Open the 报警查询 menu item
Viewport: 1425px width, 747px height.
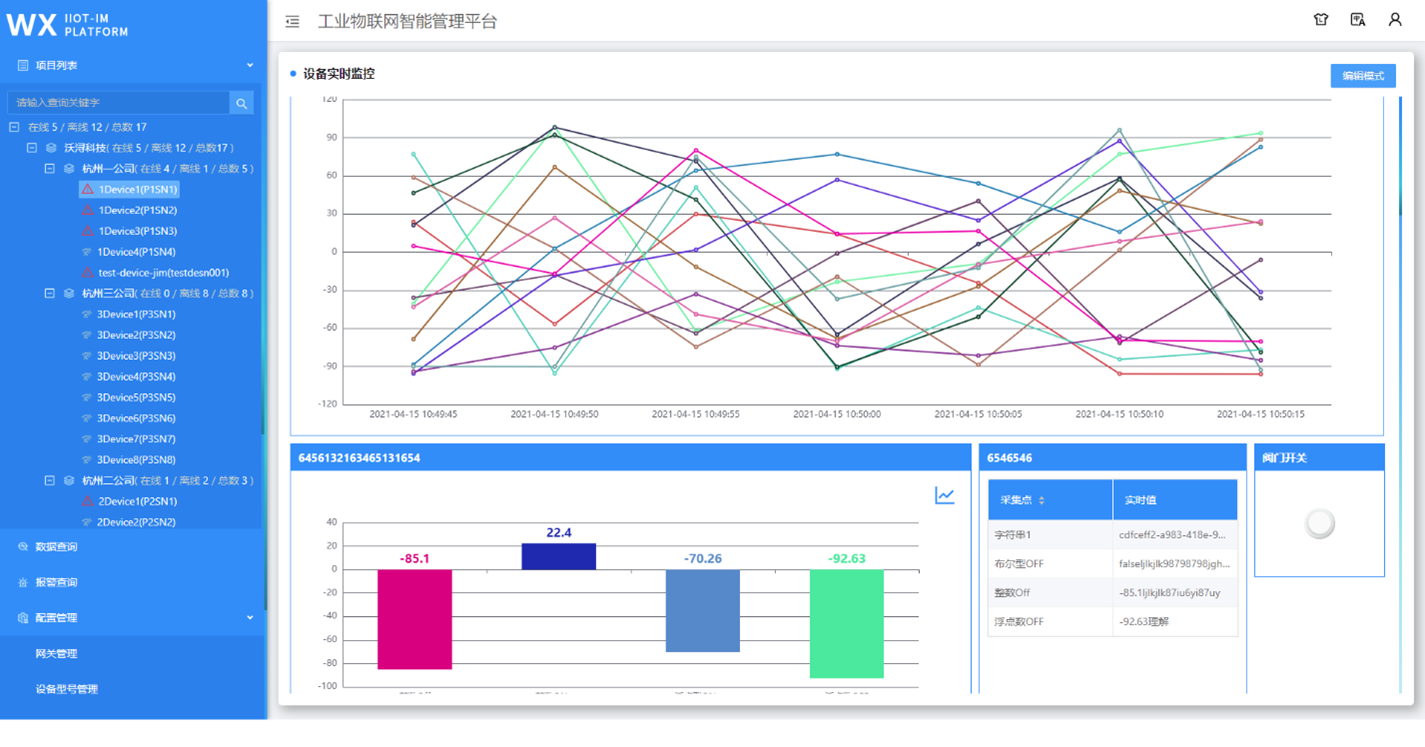click(x=56, y=582)
